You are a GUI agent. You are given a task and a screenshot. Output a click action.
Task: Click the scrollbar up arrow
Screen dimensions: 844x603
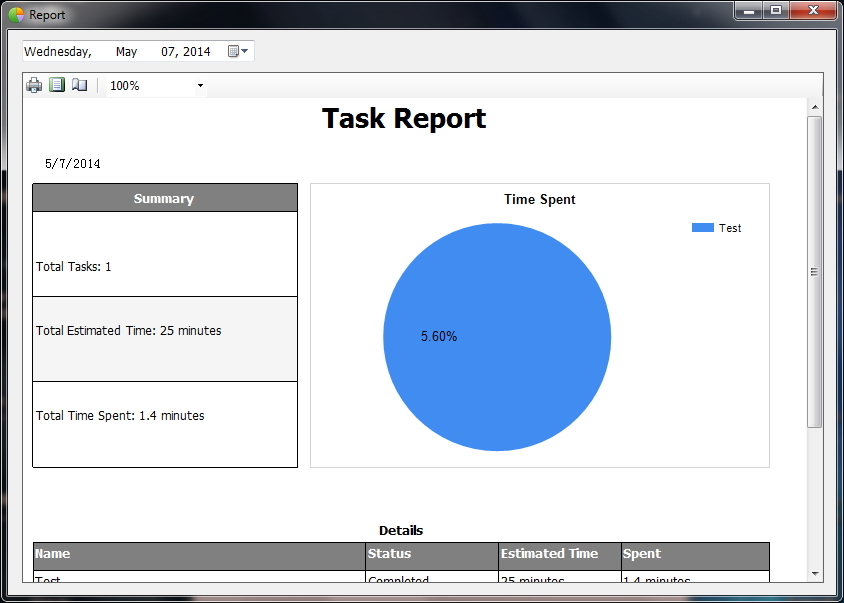815,107
